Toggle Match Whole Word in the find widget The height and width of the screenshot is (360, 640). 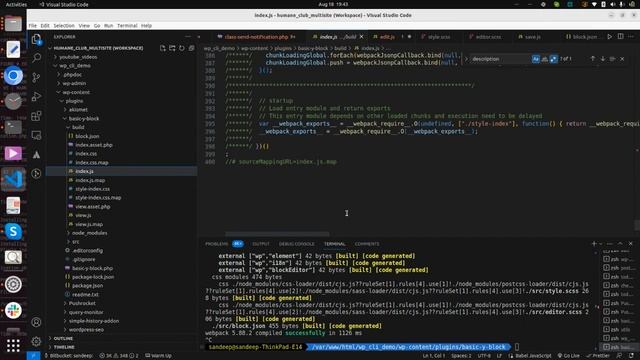coord(544,59)
